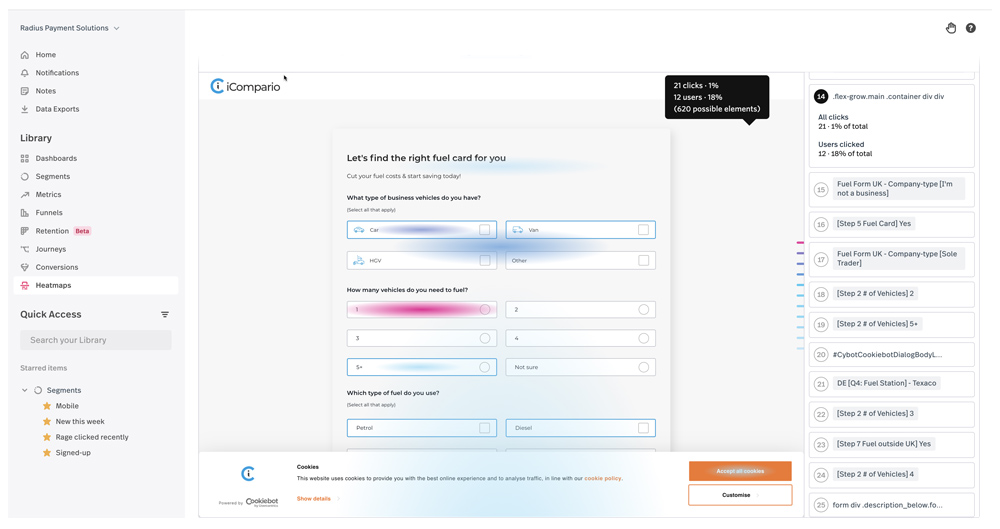Click the Quick Access filter icon

[x=165, y=315]
